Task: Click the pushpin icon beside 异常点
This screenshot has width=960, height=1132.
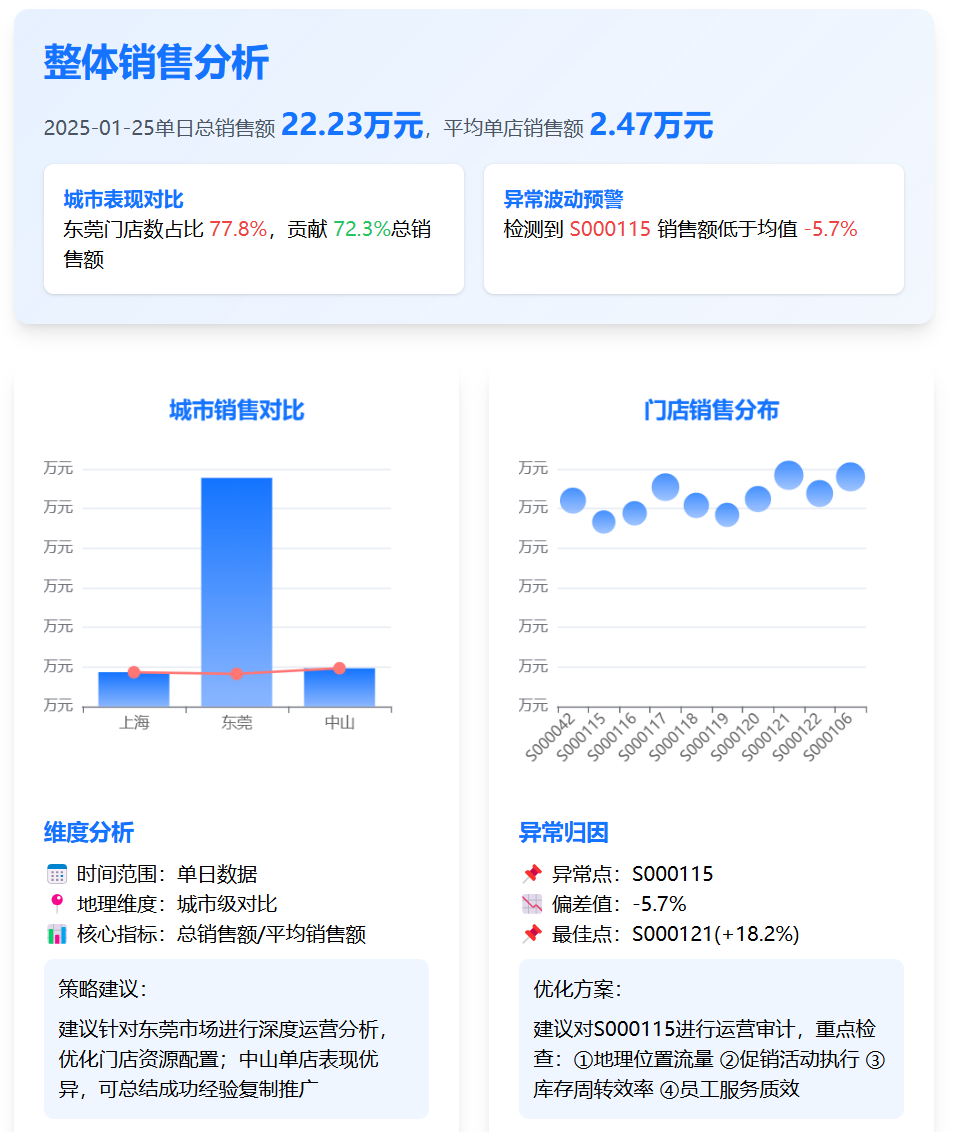Action: click(530, 873)
